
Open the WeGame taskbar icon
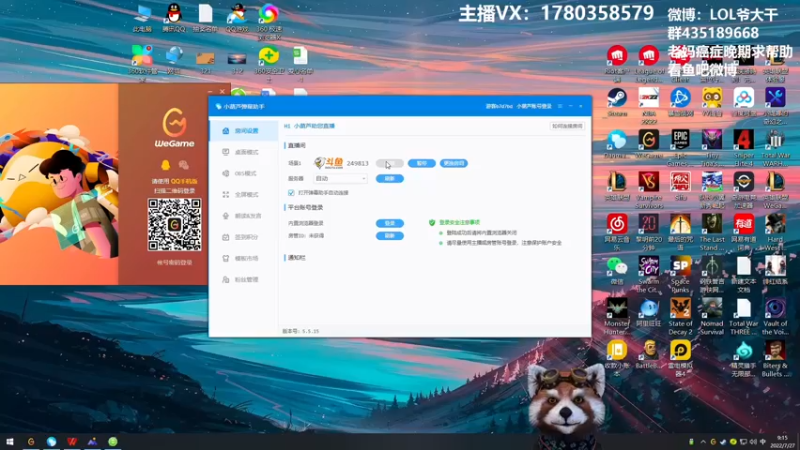(31, 441)
